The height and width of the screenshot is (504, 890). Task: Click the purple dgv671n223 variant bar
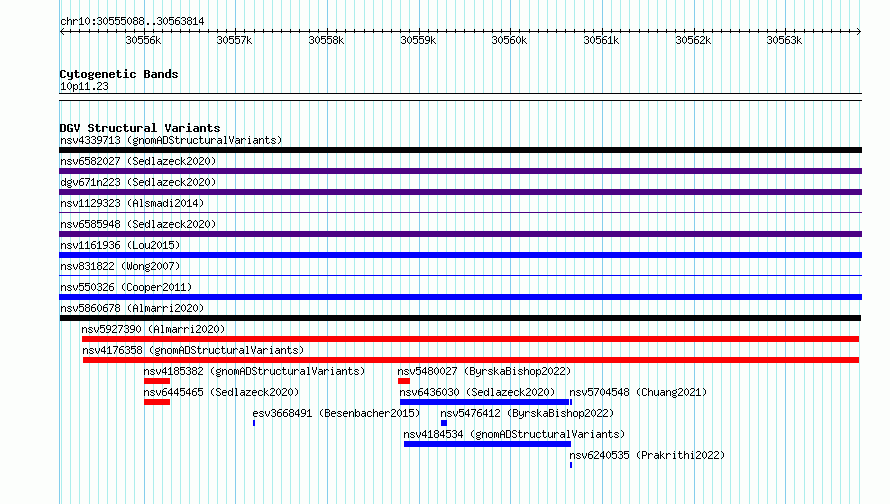coord(460,192)
